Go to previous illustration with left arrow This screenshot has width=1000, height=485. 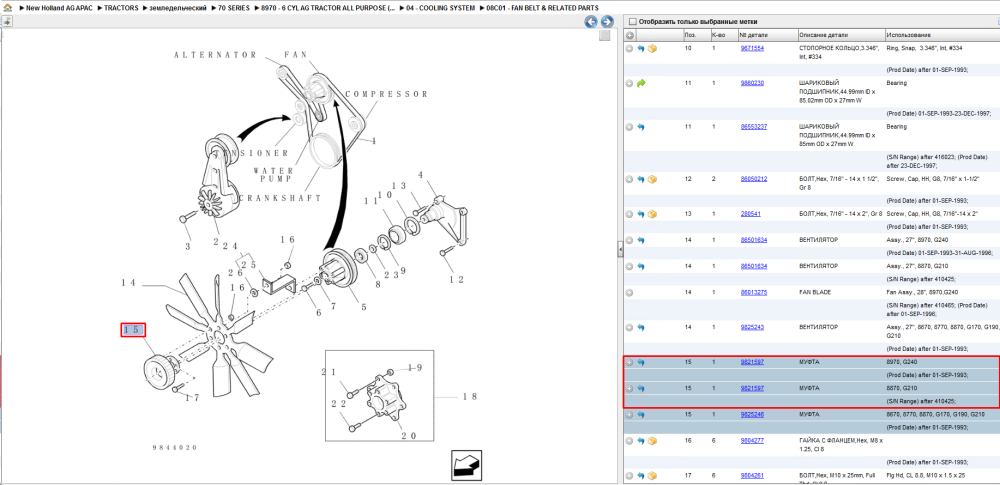(591, 22)
